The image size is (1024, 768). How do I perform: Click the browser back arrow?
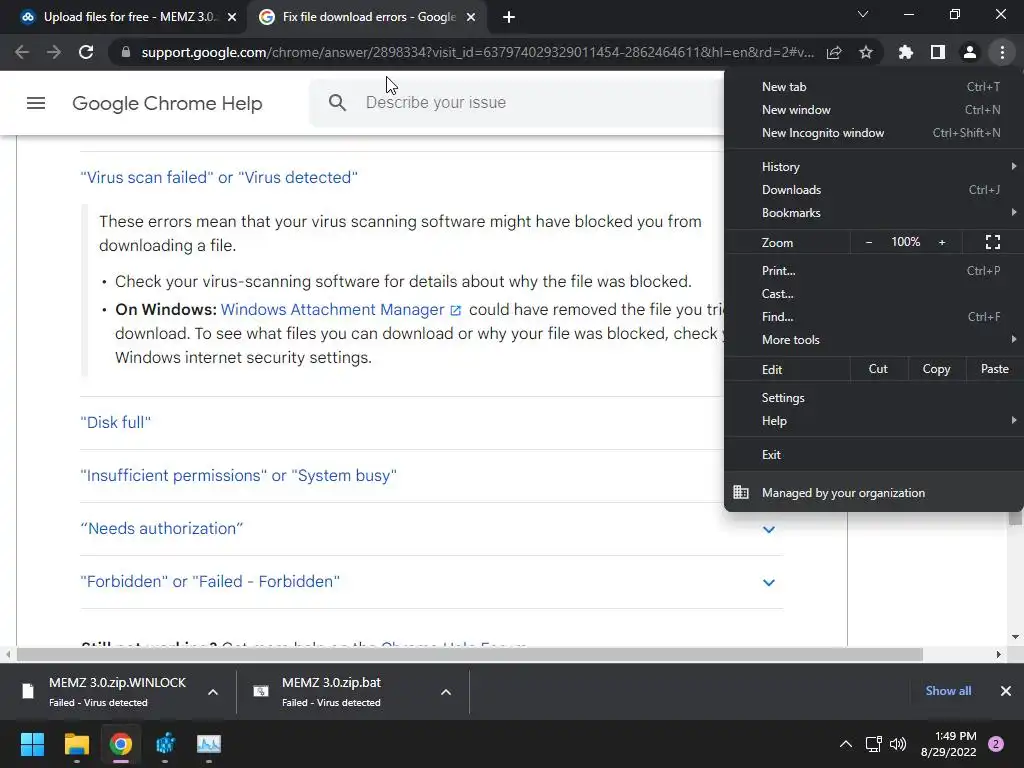pos(22,52)
